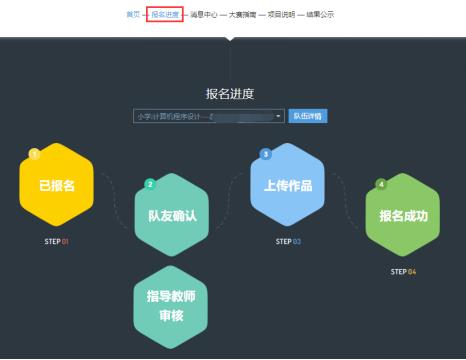Image resolution: width=466 pixels, height=360 pixels.
Task: Go to 首页 in navigation
Action: tap(133, 14)
